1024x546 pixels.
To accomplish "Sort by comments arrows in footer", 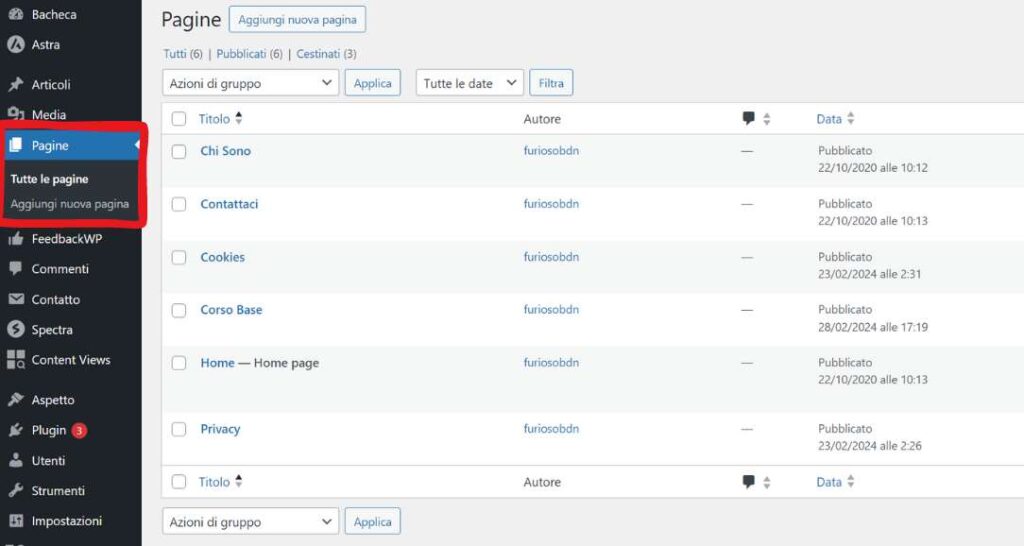I will point(767,482).
